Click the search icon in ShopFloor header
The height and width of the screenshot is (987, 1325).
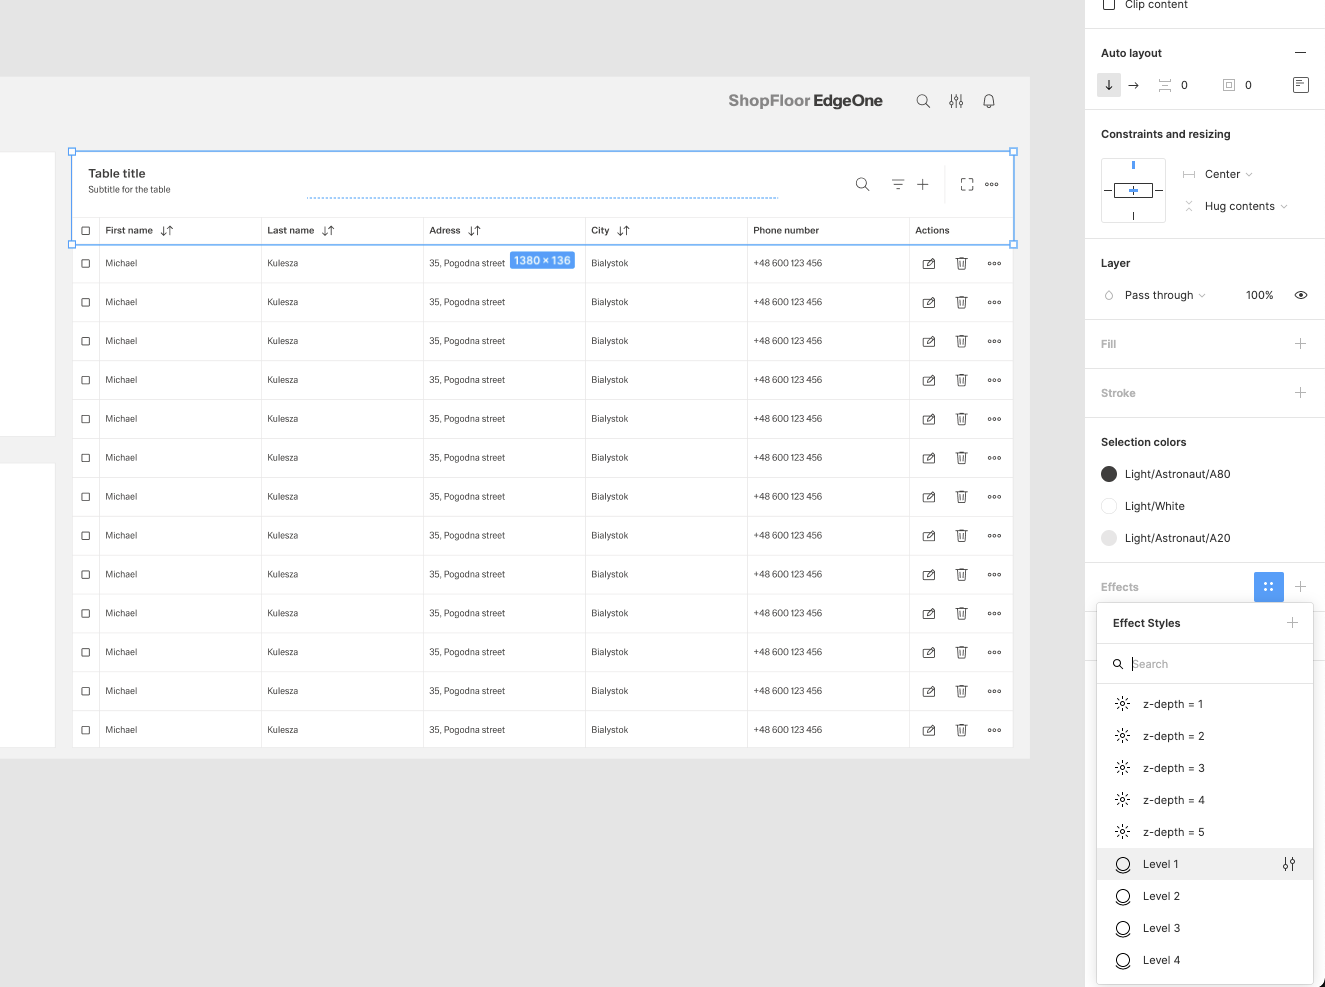point(923,101)
